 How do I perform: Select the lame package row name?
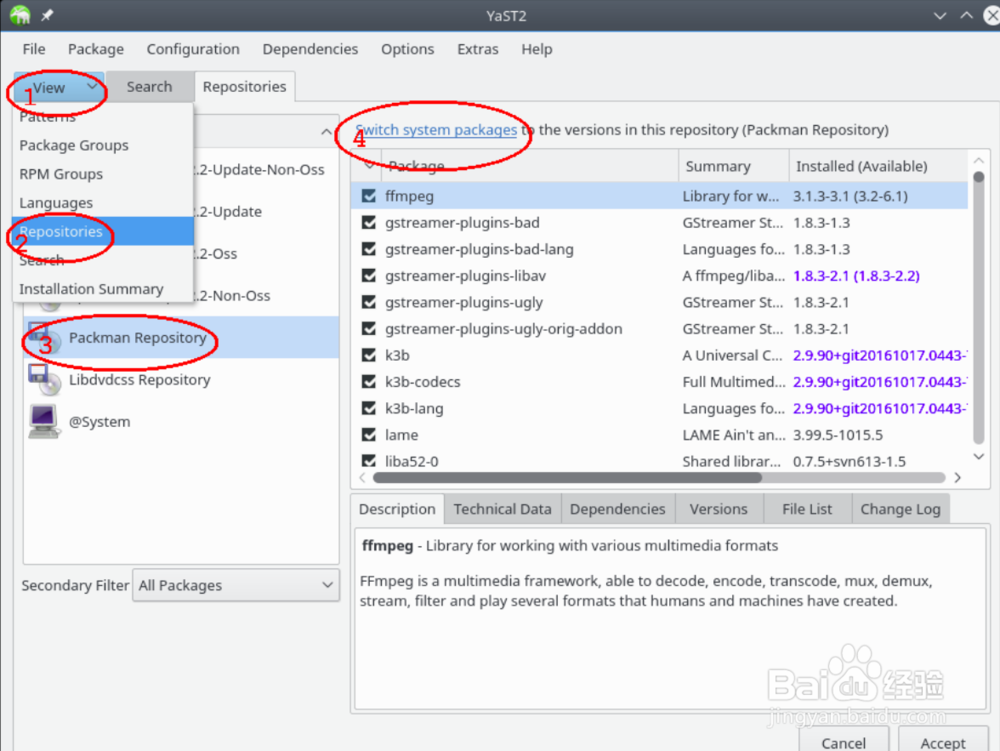click(402, 435)
